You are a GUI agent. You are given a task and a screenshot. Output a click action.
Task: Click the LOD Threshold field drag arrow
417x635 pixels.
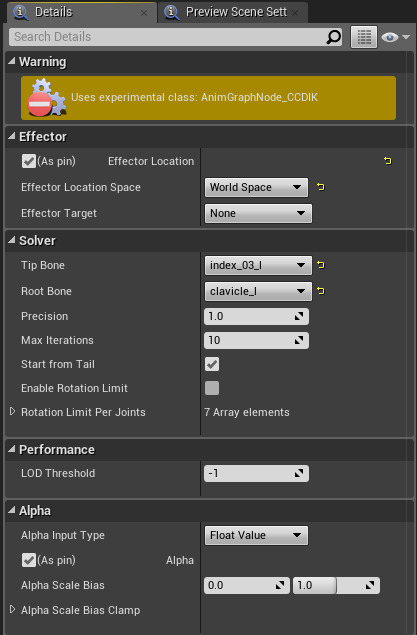point(299,473)
